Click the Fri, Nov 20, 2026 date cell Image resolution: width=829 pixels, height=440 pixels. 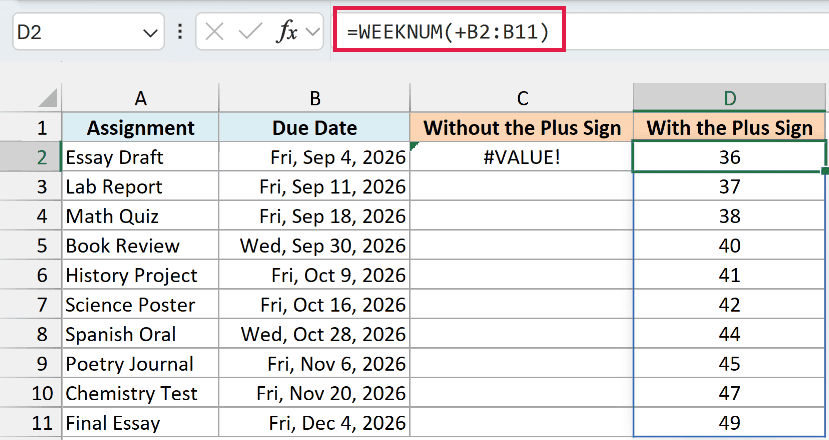tap(315, 393)
